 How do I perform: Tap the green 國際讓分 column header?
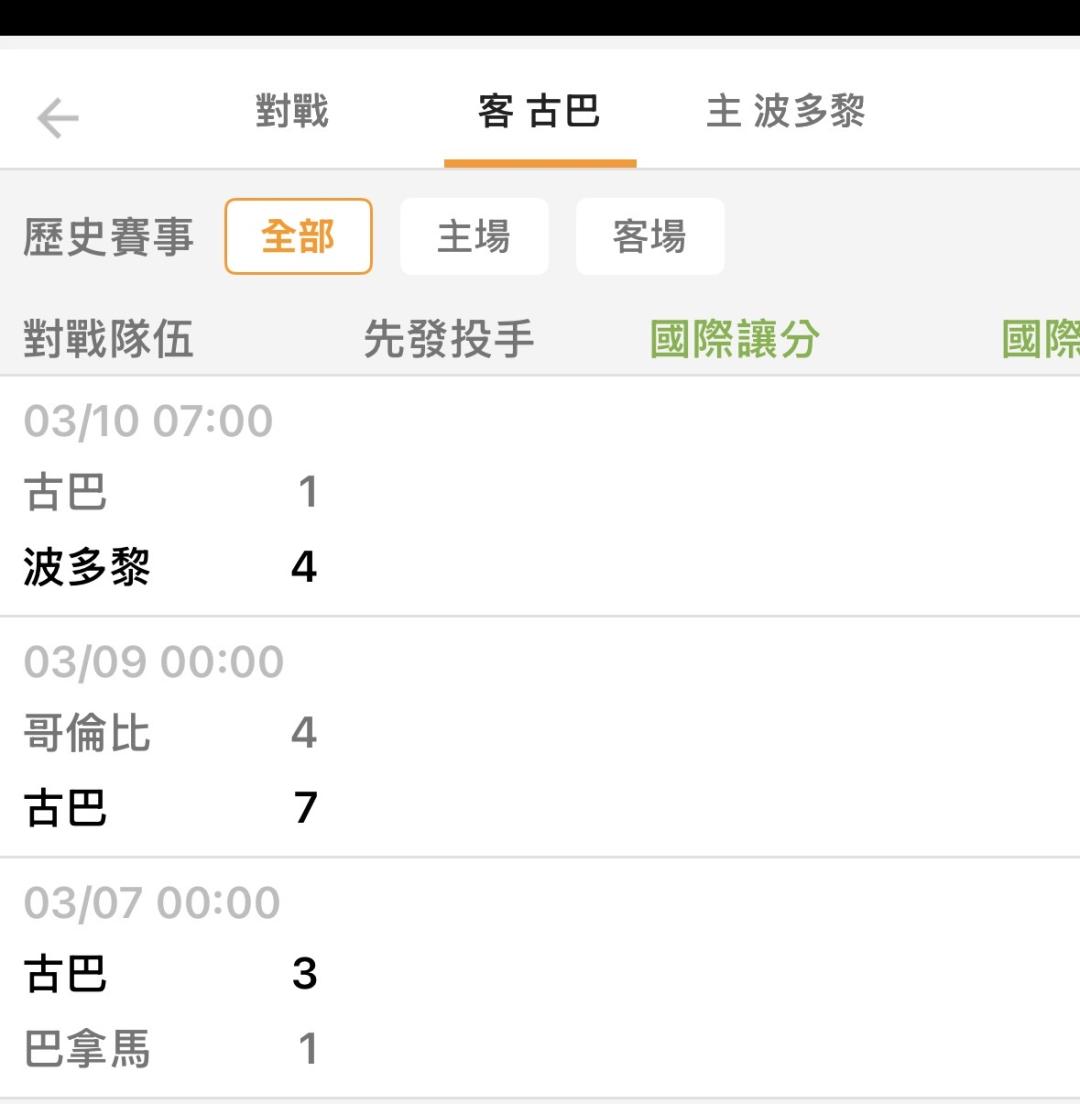pos(735,340)
